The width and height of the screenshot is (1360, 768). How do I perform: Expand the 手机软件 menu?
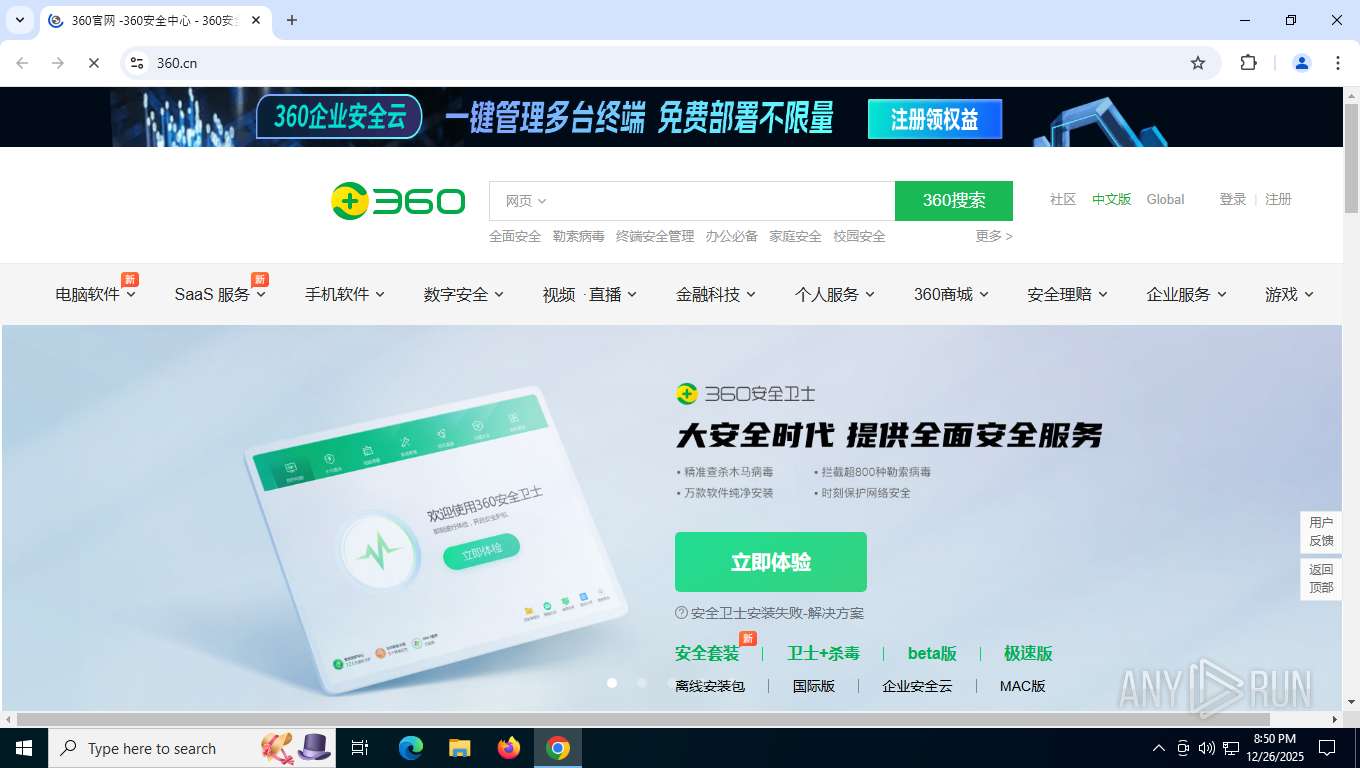pyautogui.click(x=344, y=294)
